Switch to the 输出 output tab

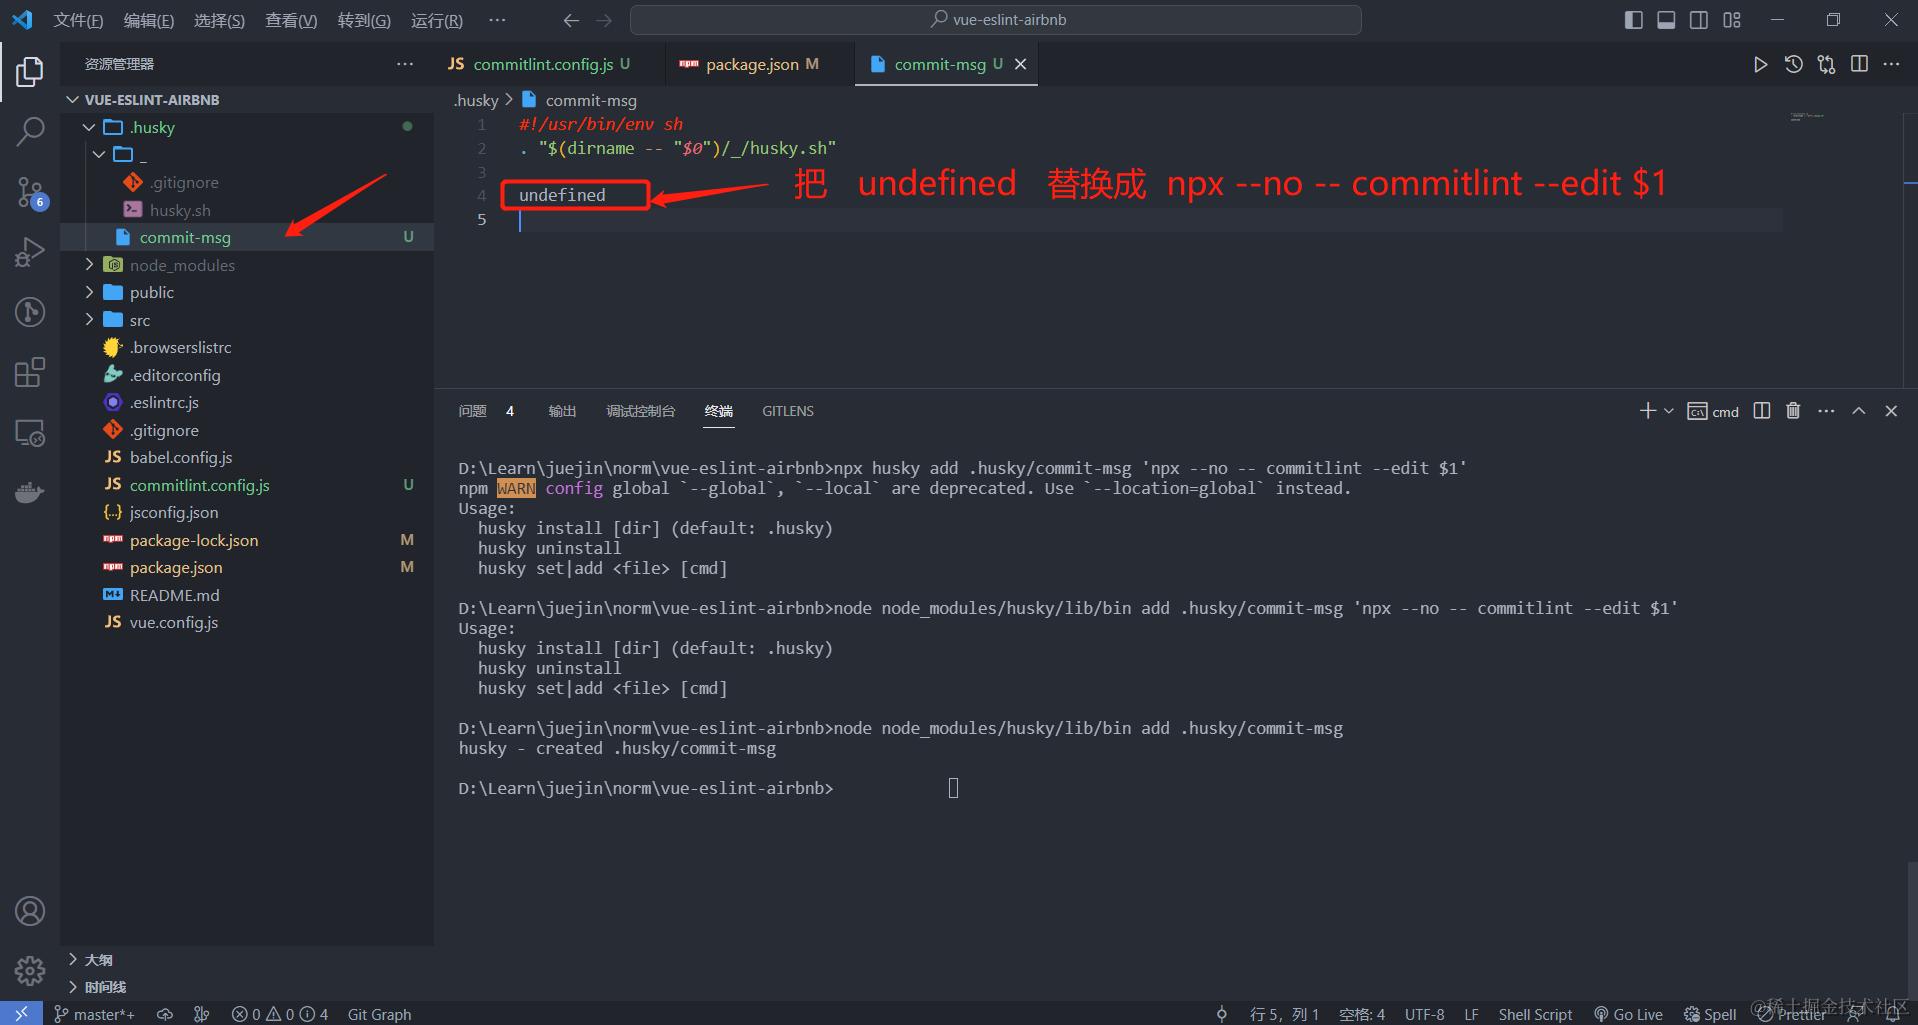[562, 411]
